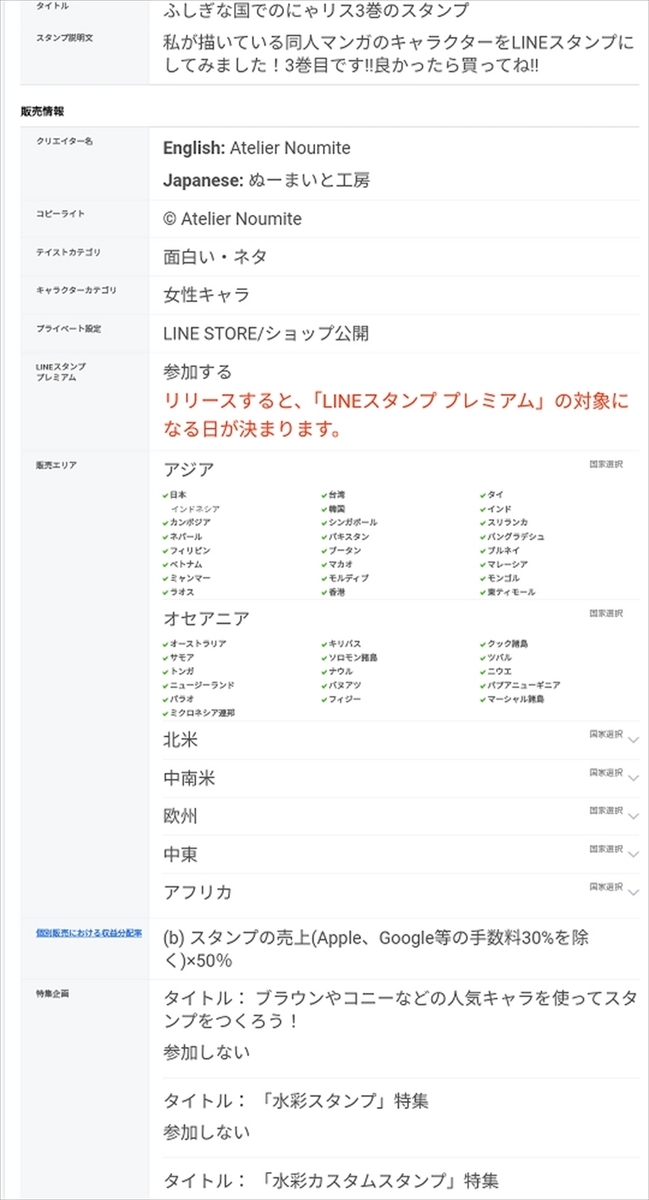Click the アジア region heading
The image size is (649, 1200).
pos(189,469)
